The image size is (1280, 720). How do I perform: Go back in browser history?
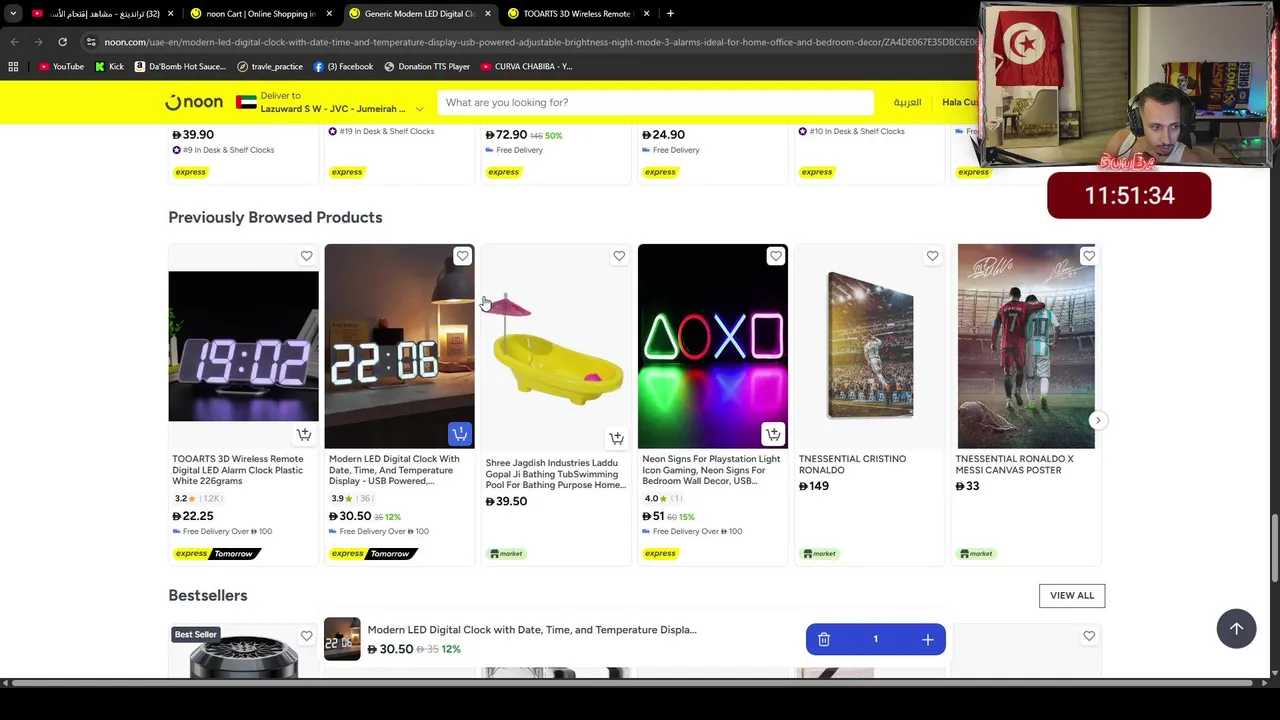pos(14,42)
